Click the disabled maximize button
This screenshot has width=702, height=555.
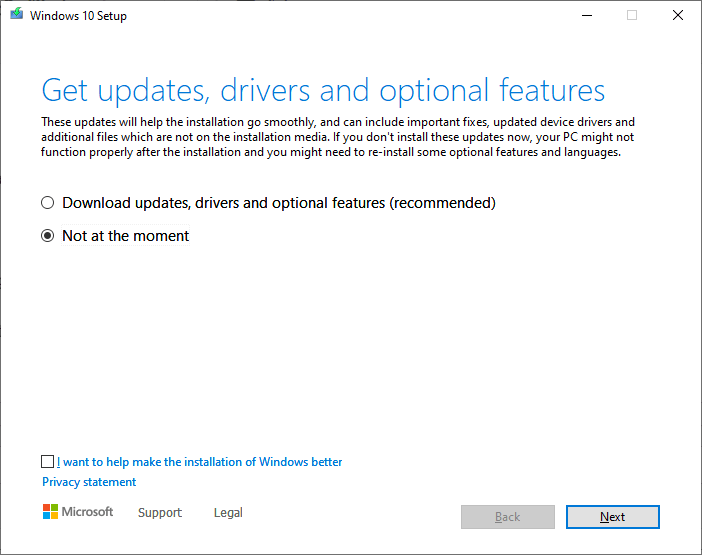click(x=632, y=15)
